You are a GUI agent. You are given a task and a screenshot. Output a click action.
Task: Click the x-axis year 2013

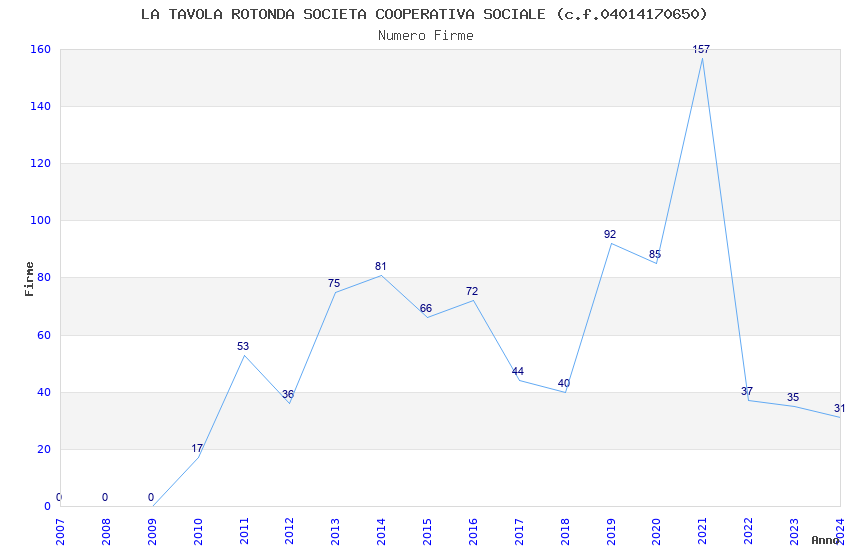point(336,532)
